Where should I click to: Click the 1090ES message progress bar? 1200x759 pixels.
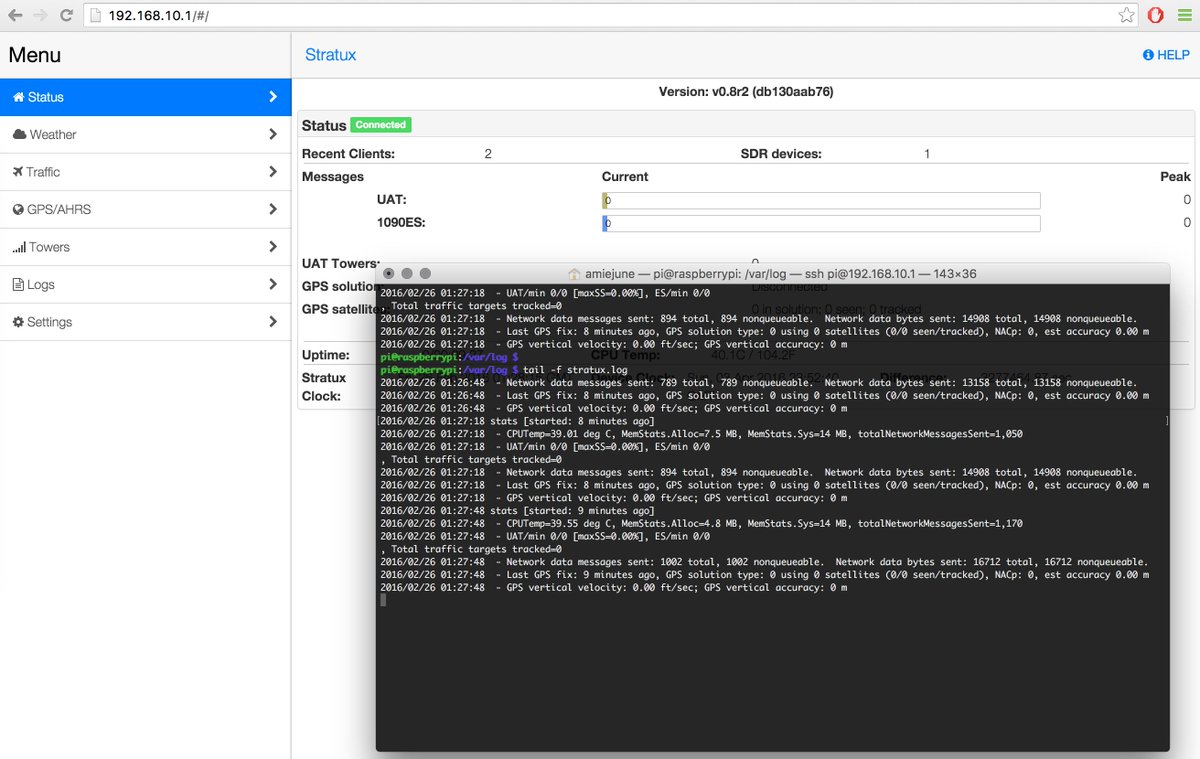(821, 223)
